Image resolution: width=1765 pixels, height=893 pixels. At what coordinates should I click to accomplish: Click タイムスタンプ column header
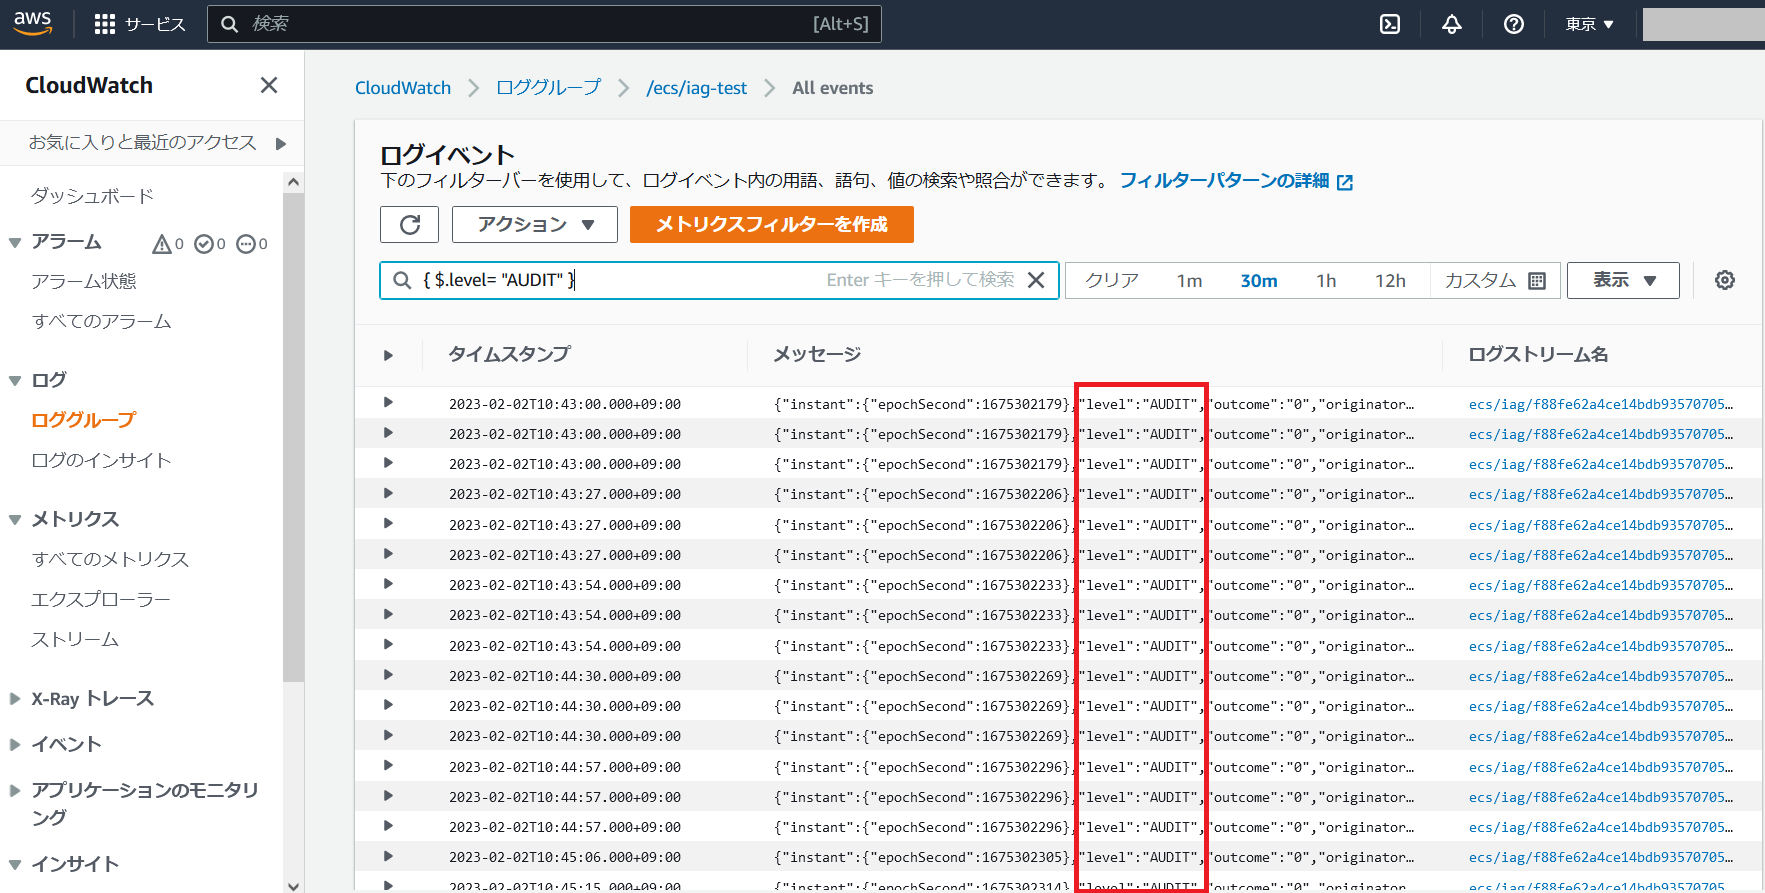click(x=509, y=354)
